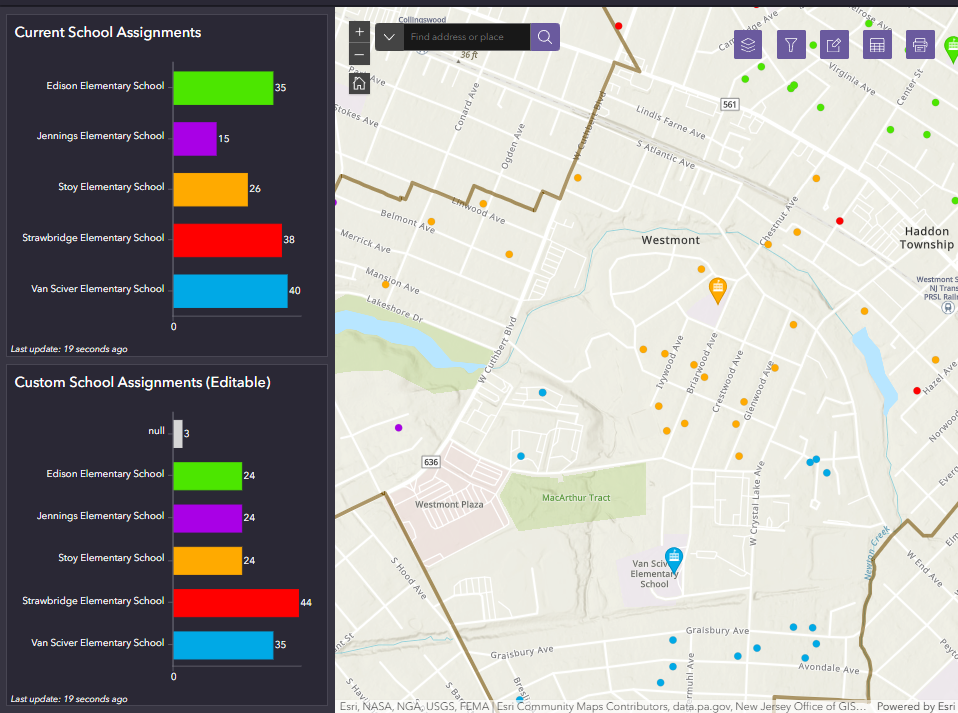
Task: Open the search source dropdown arrow
Action: pos(389,37)
